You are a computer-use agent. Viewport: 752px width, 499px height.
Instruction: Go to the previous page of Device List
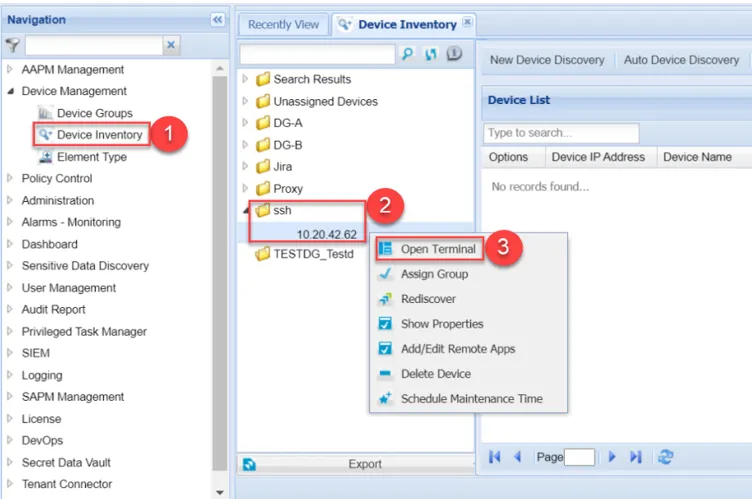click(x=517, y=457)
